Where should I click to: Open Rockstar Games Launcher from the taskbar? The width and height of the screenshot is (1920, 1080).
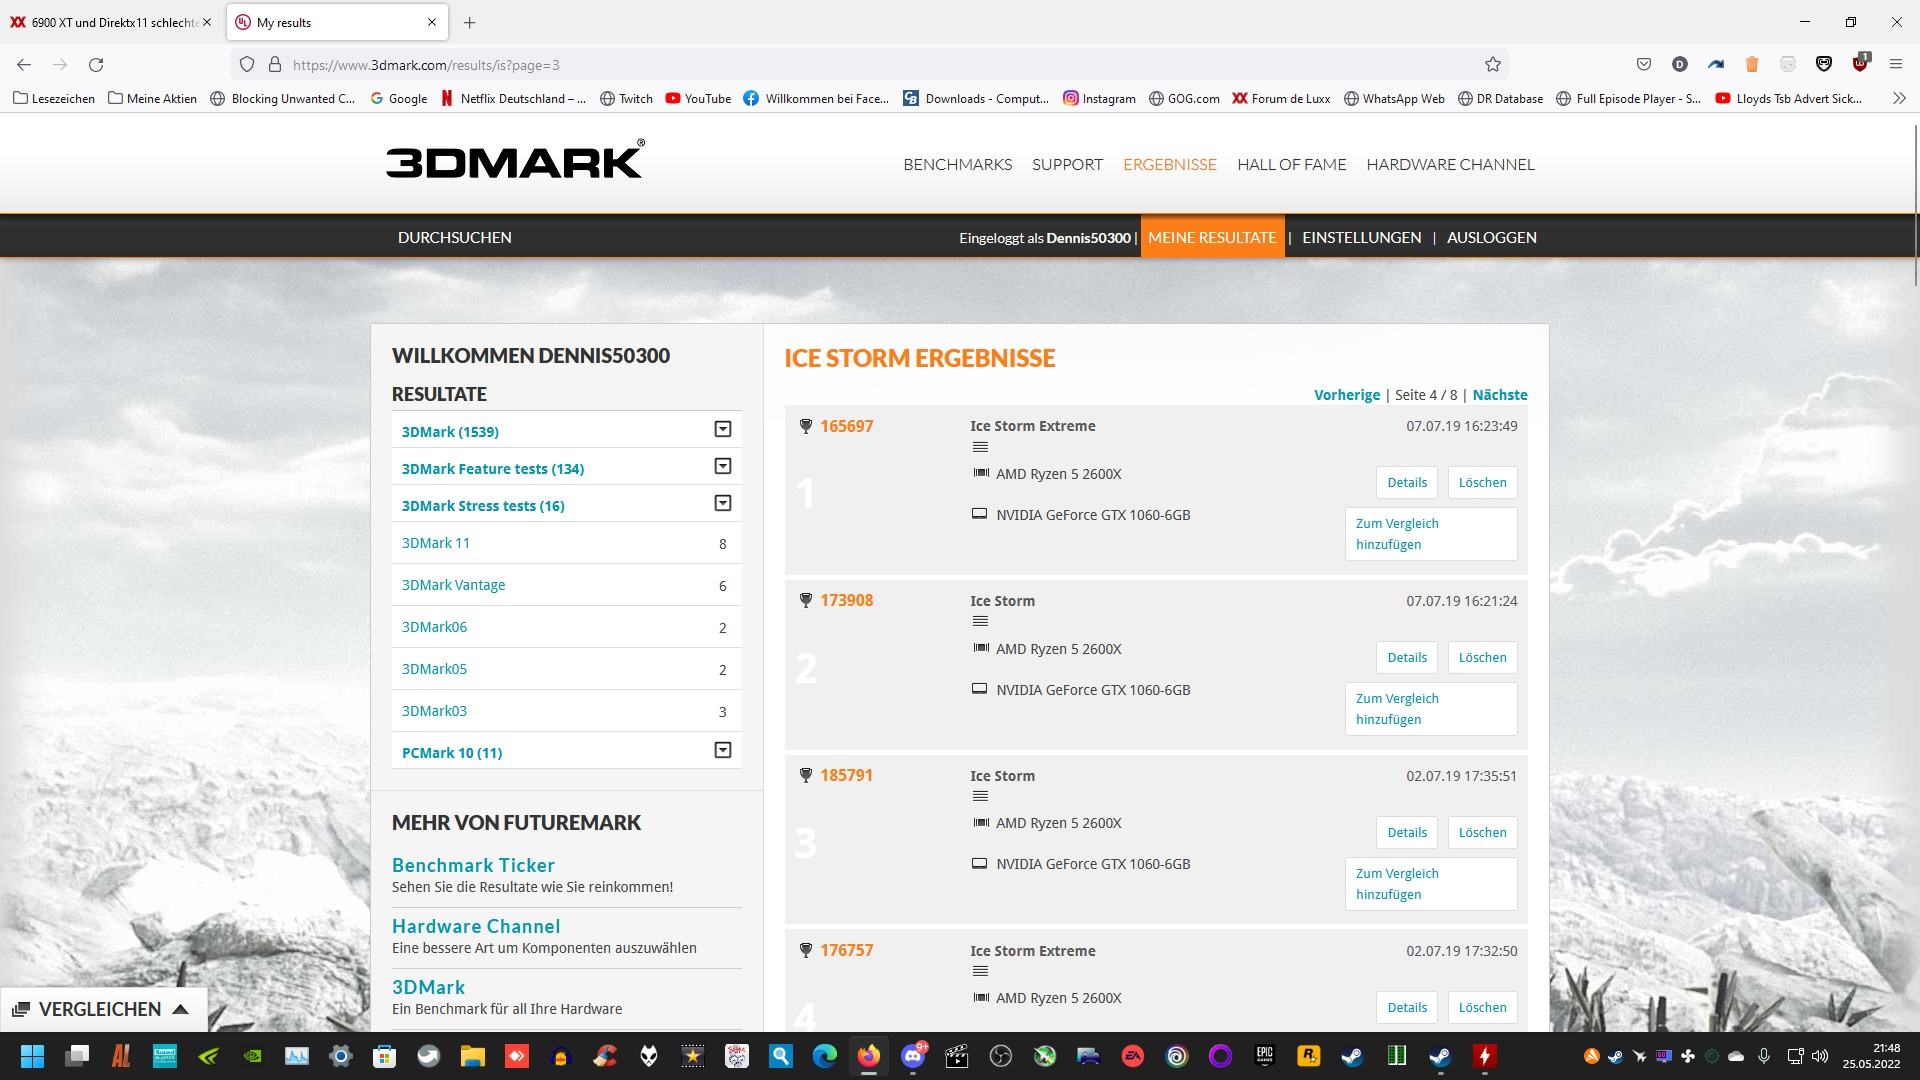pyautogui.click(x=1309, y=1056)
